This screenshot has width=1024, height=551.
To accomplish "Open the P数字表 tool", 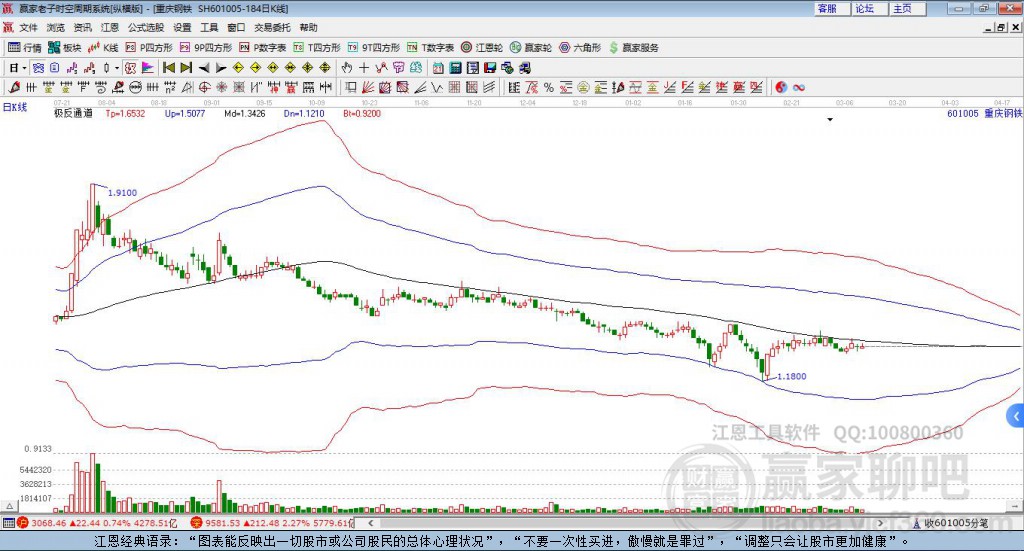I will (263, 48).
